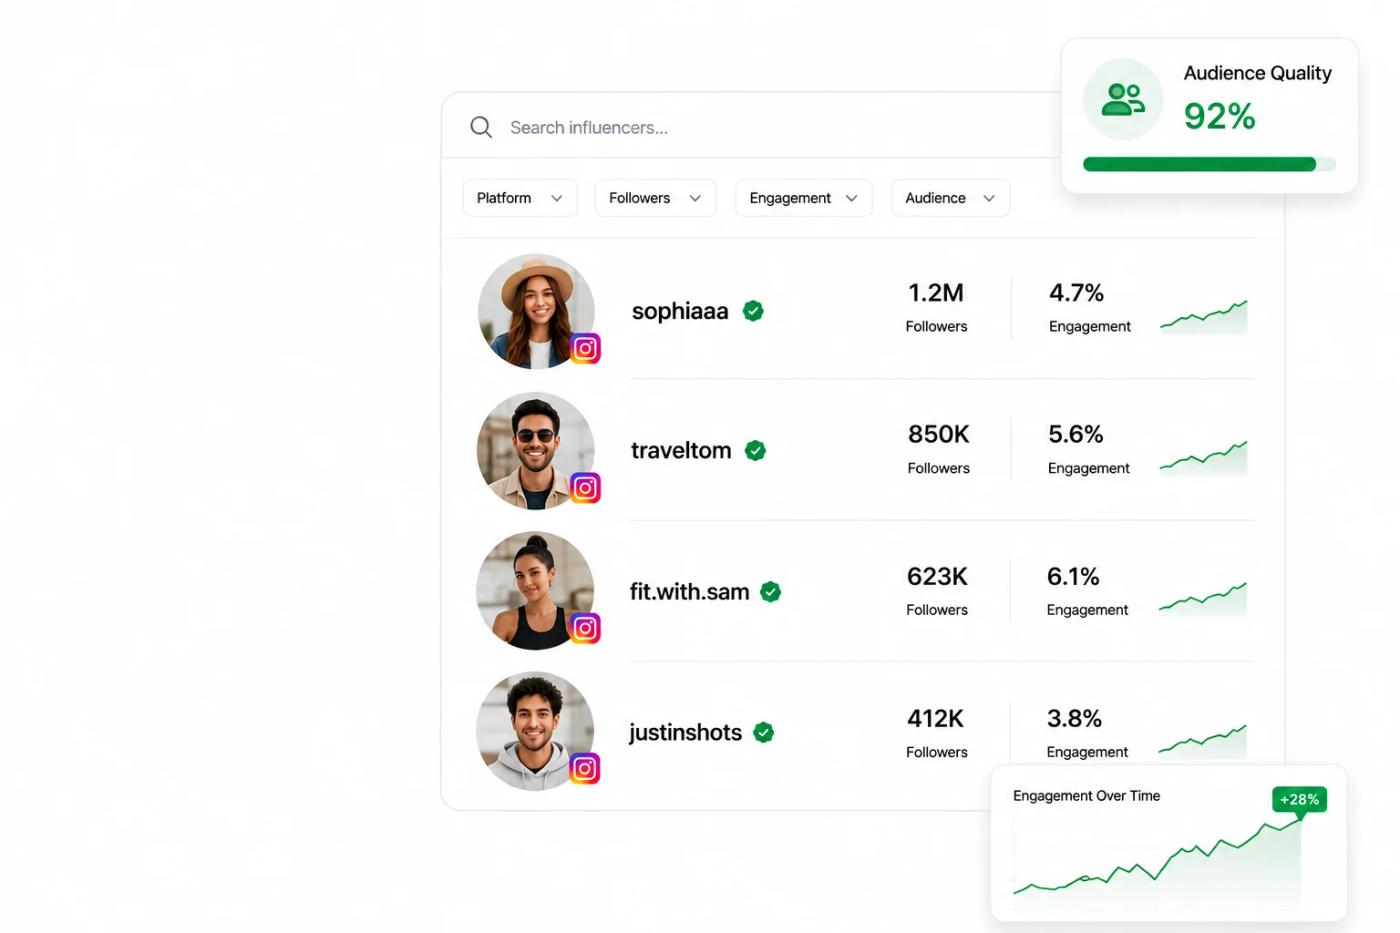Screen dimensions: 1400x933
Task: Click verified checkmark next to traveltom
Action: (x=755, y=451)
